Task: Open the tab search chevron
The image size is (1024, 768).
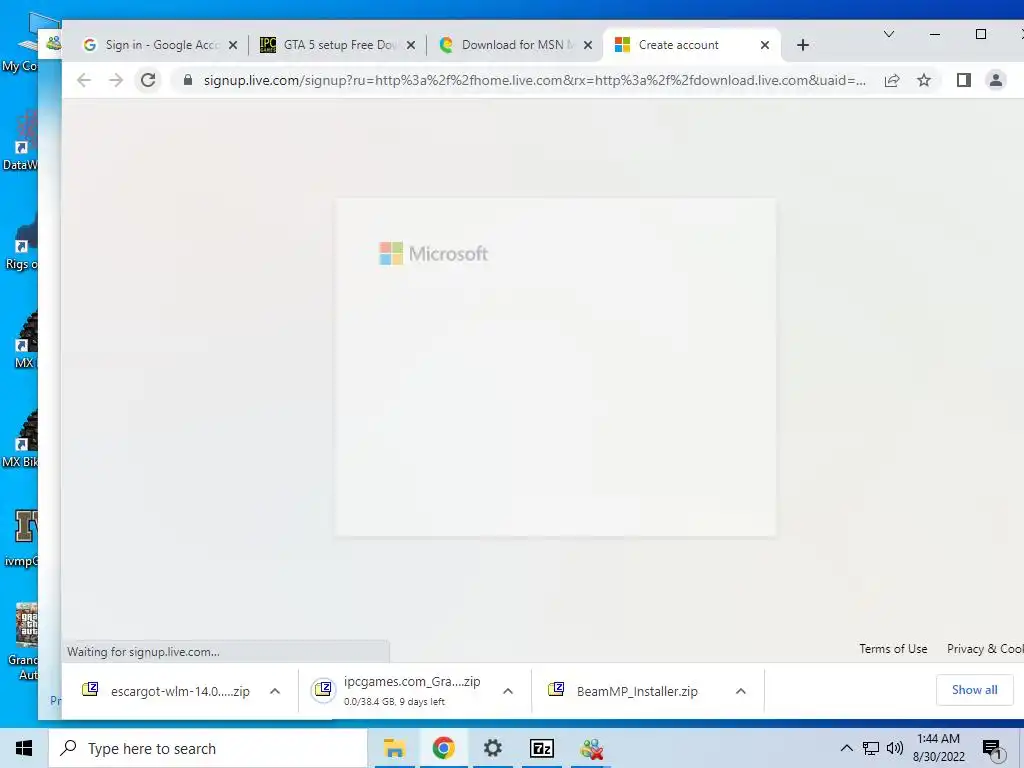Action: tap(889, 34)
